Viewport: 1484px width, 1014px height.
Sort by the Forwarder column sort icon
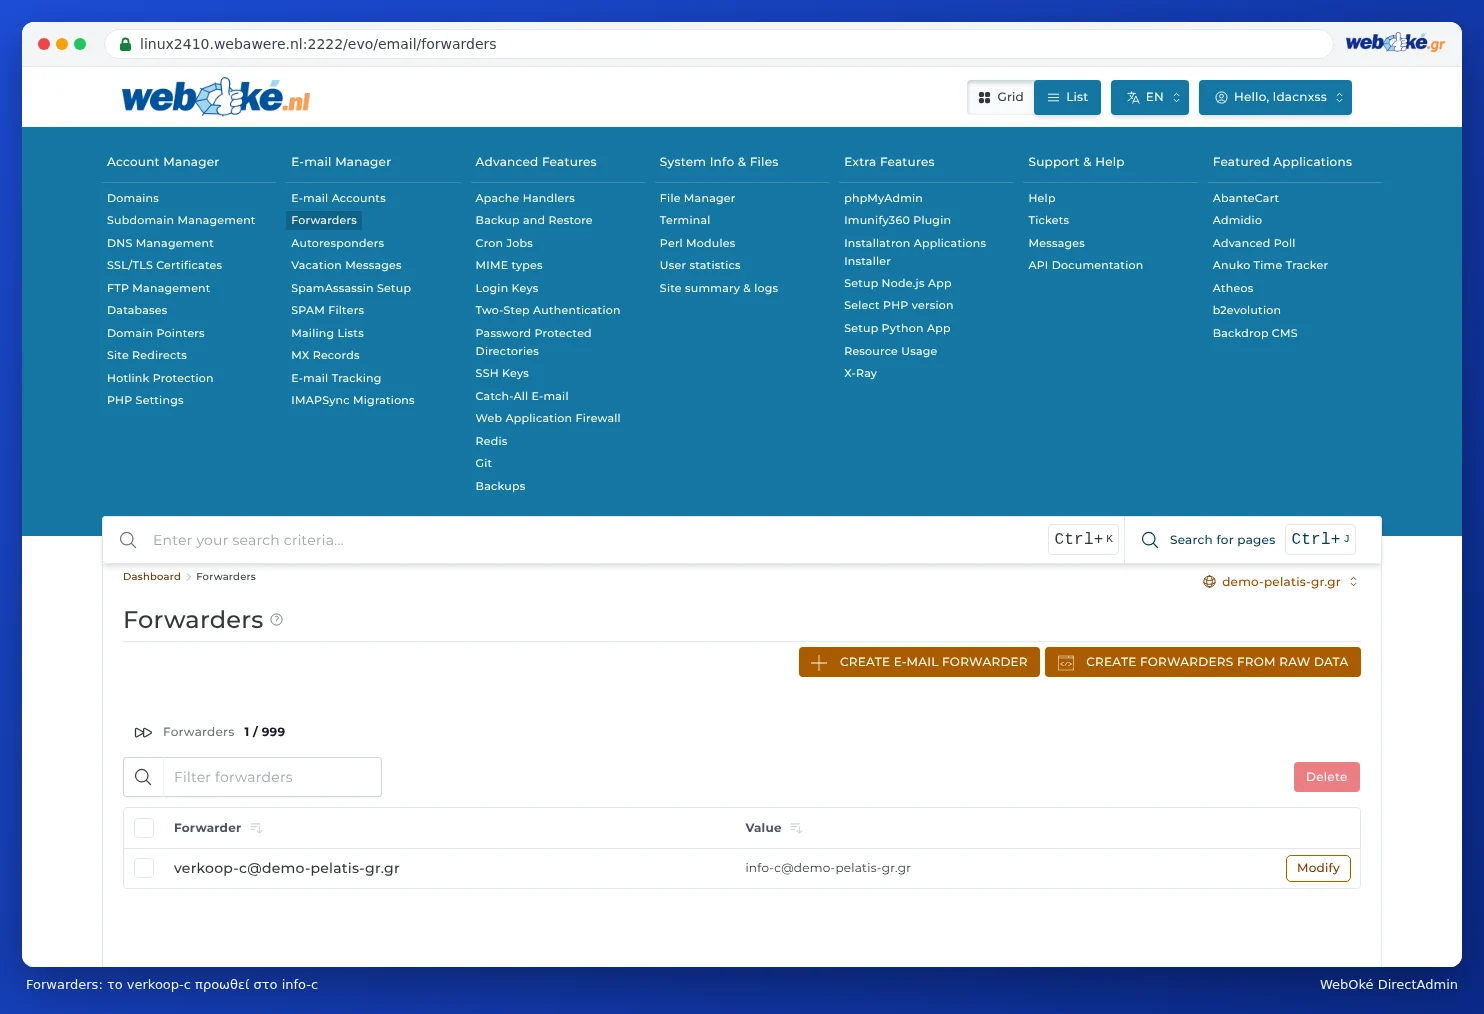pyautogui.click(x=256, y=828)
